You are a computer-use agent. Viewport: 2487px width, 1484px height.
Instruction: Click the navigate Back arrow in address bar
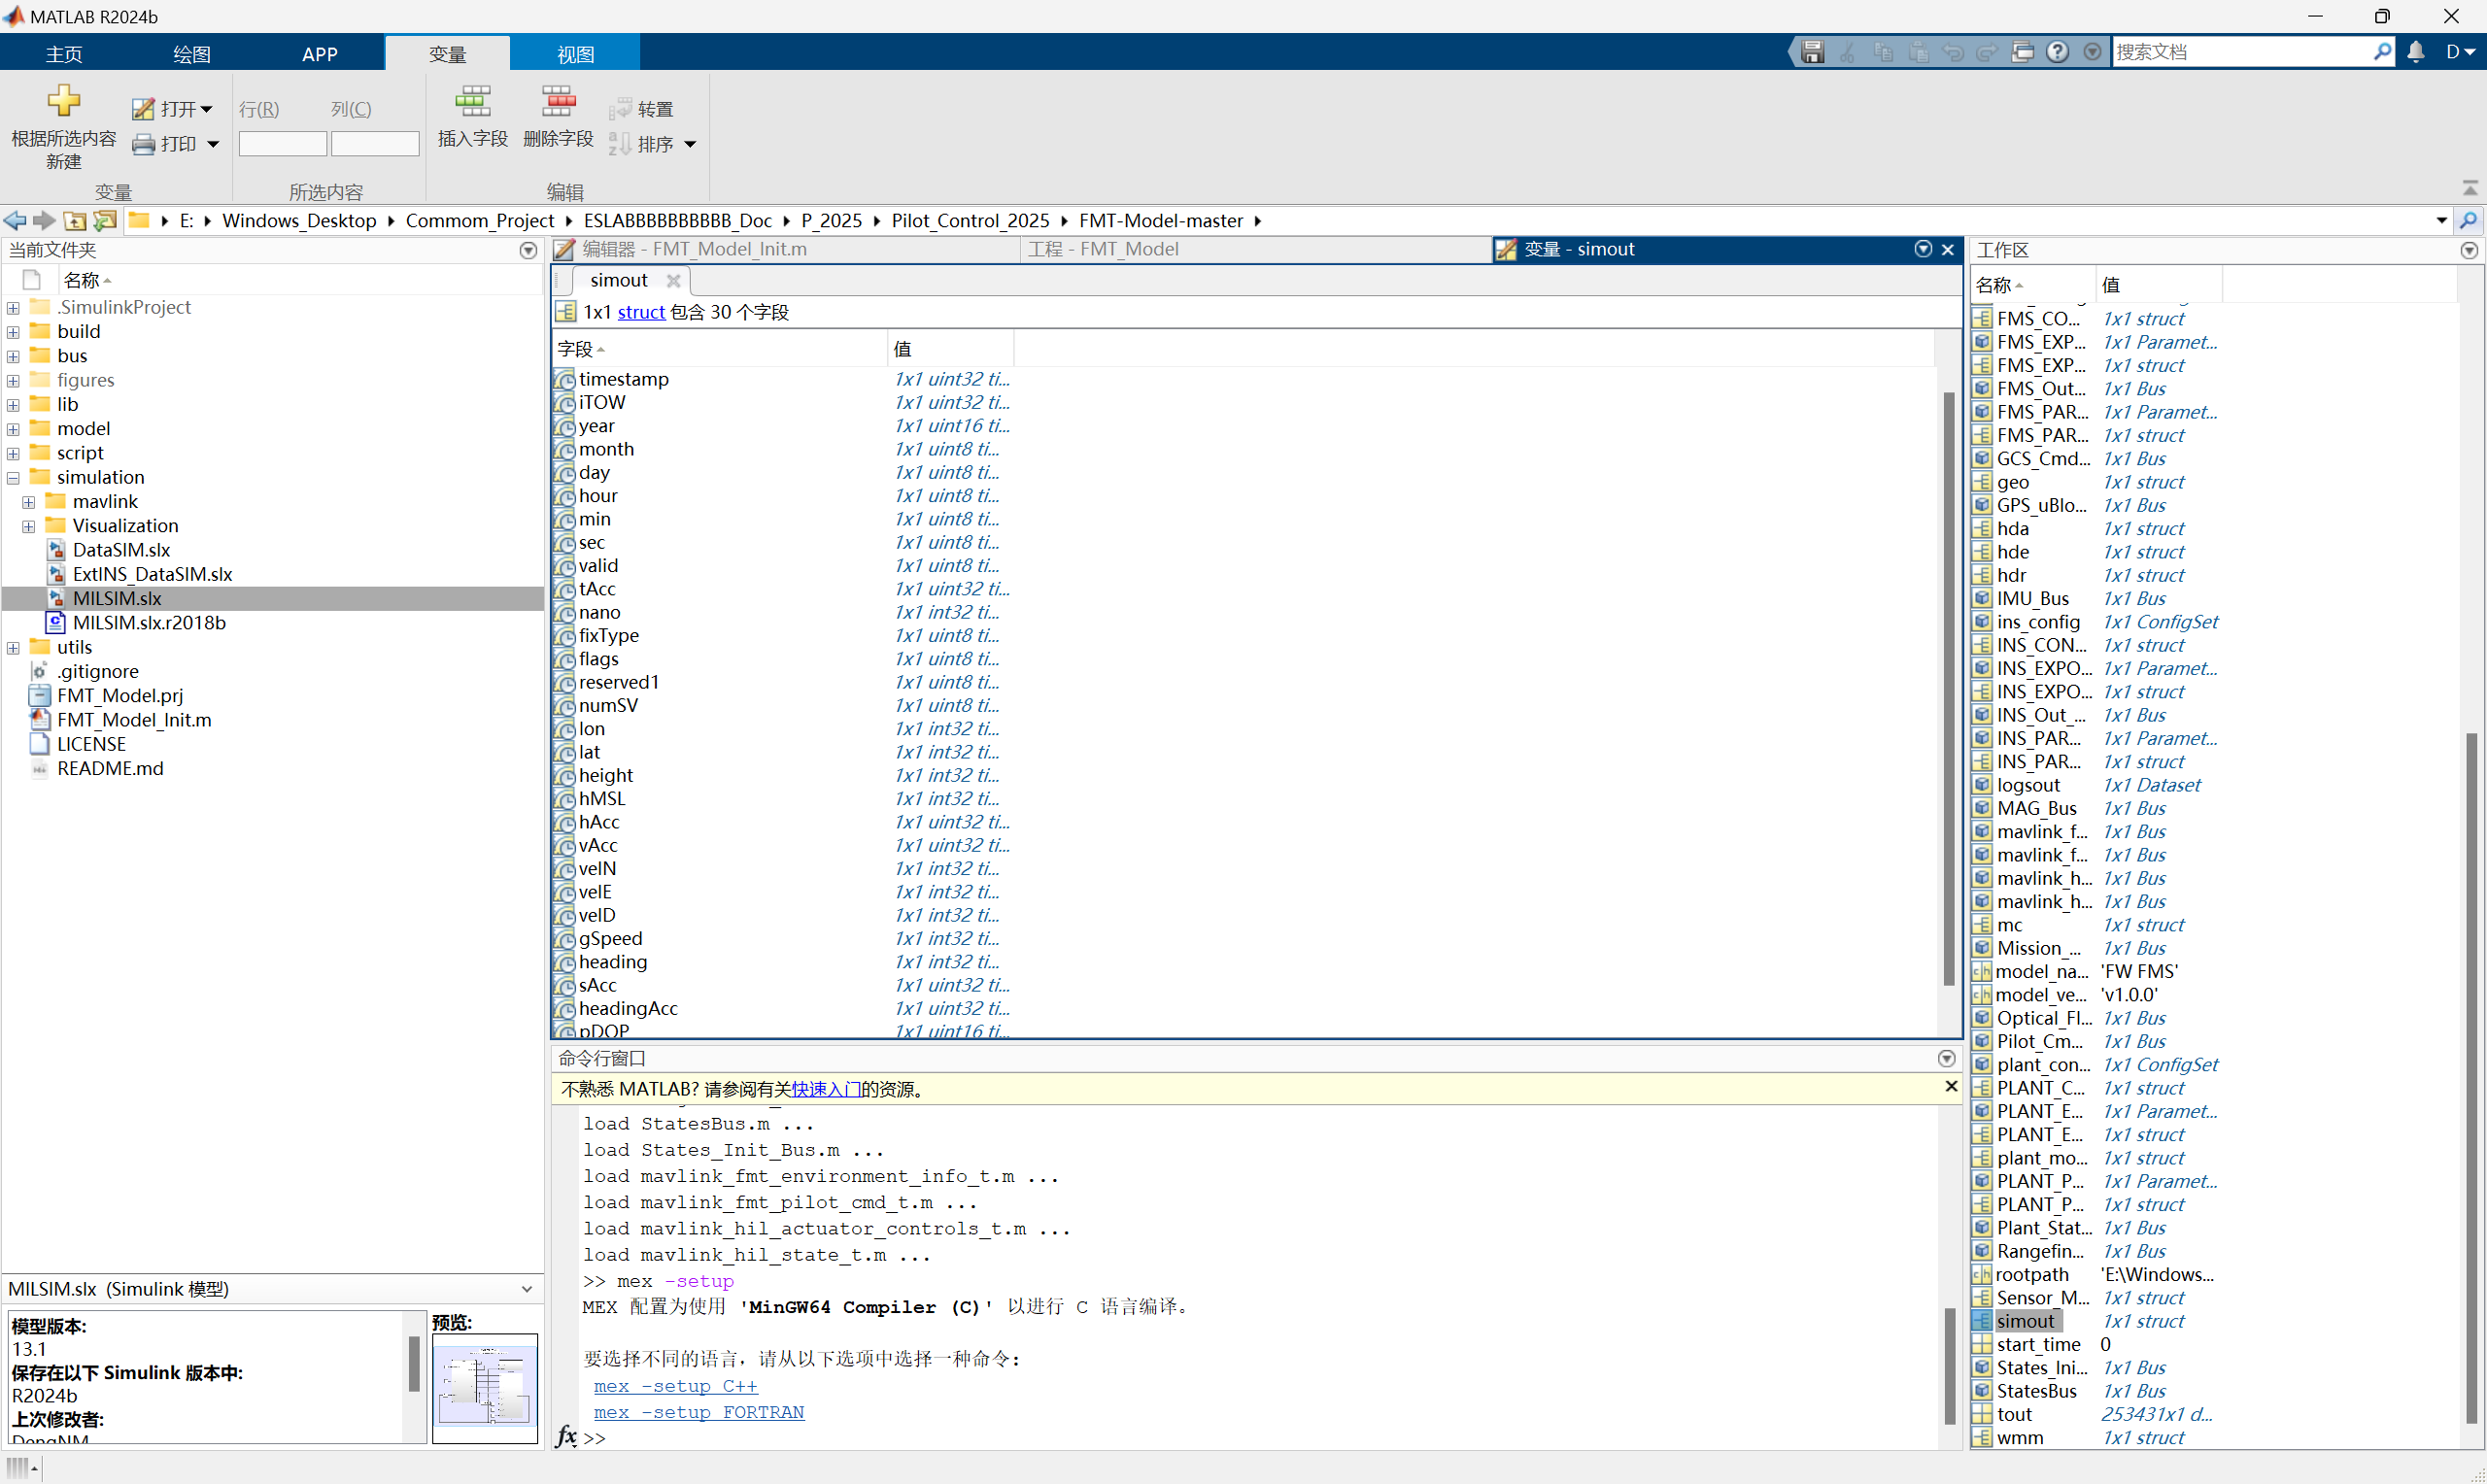tap(16, 220)
